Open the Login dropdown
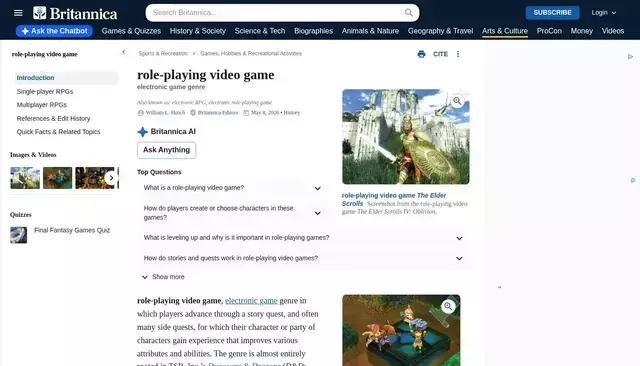The width and height of the screenshot is (640, 366). [604, 13]
